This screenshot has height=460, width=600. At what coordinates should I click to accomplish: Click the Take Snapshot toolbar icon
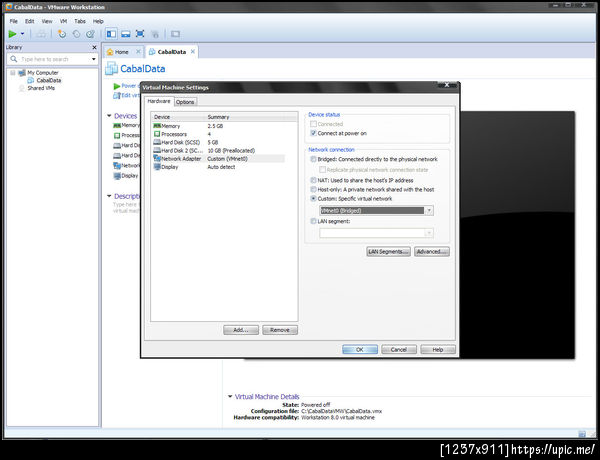(62, 34)
